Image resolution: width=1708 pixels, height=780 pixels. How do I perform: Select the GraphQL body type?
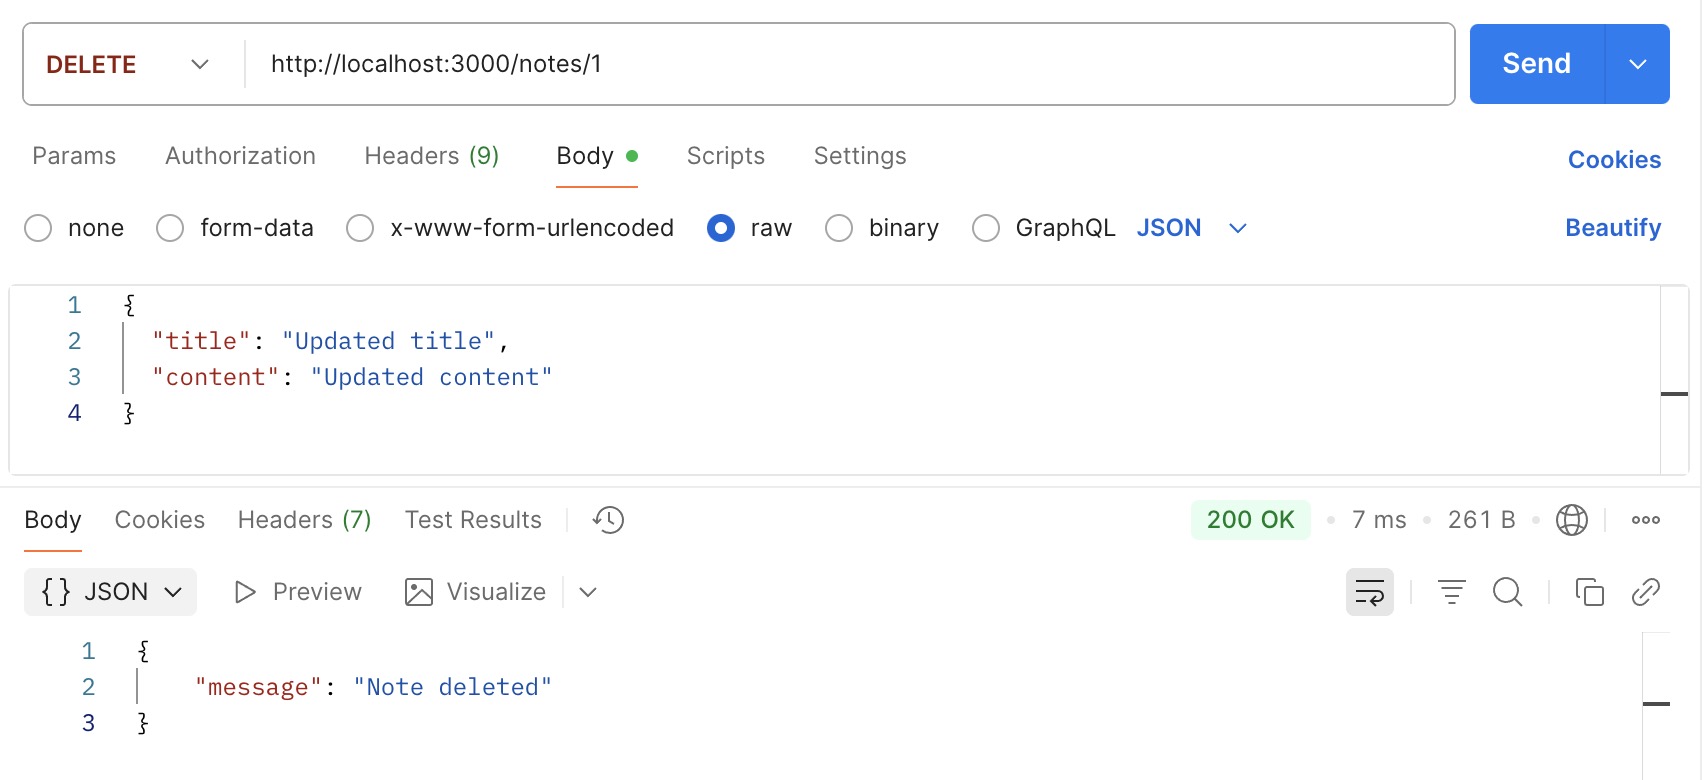(x=986, y=228)
